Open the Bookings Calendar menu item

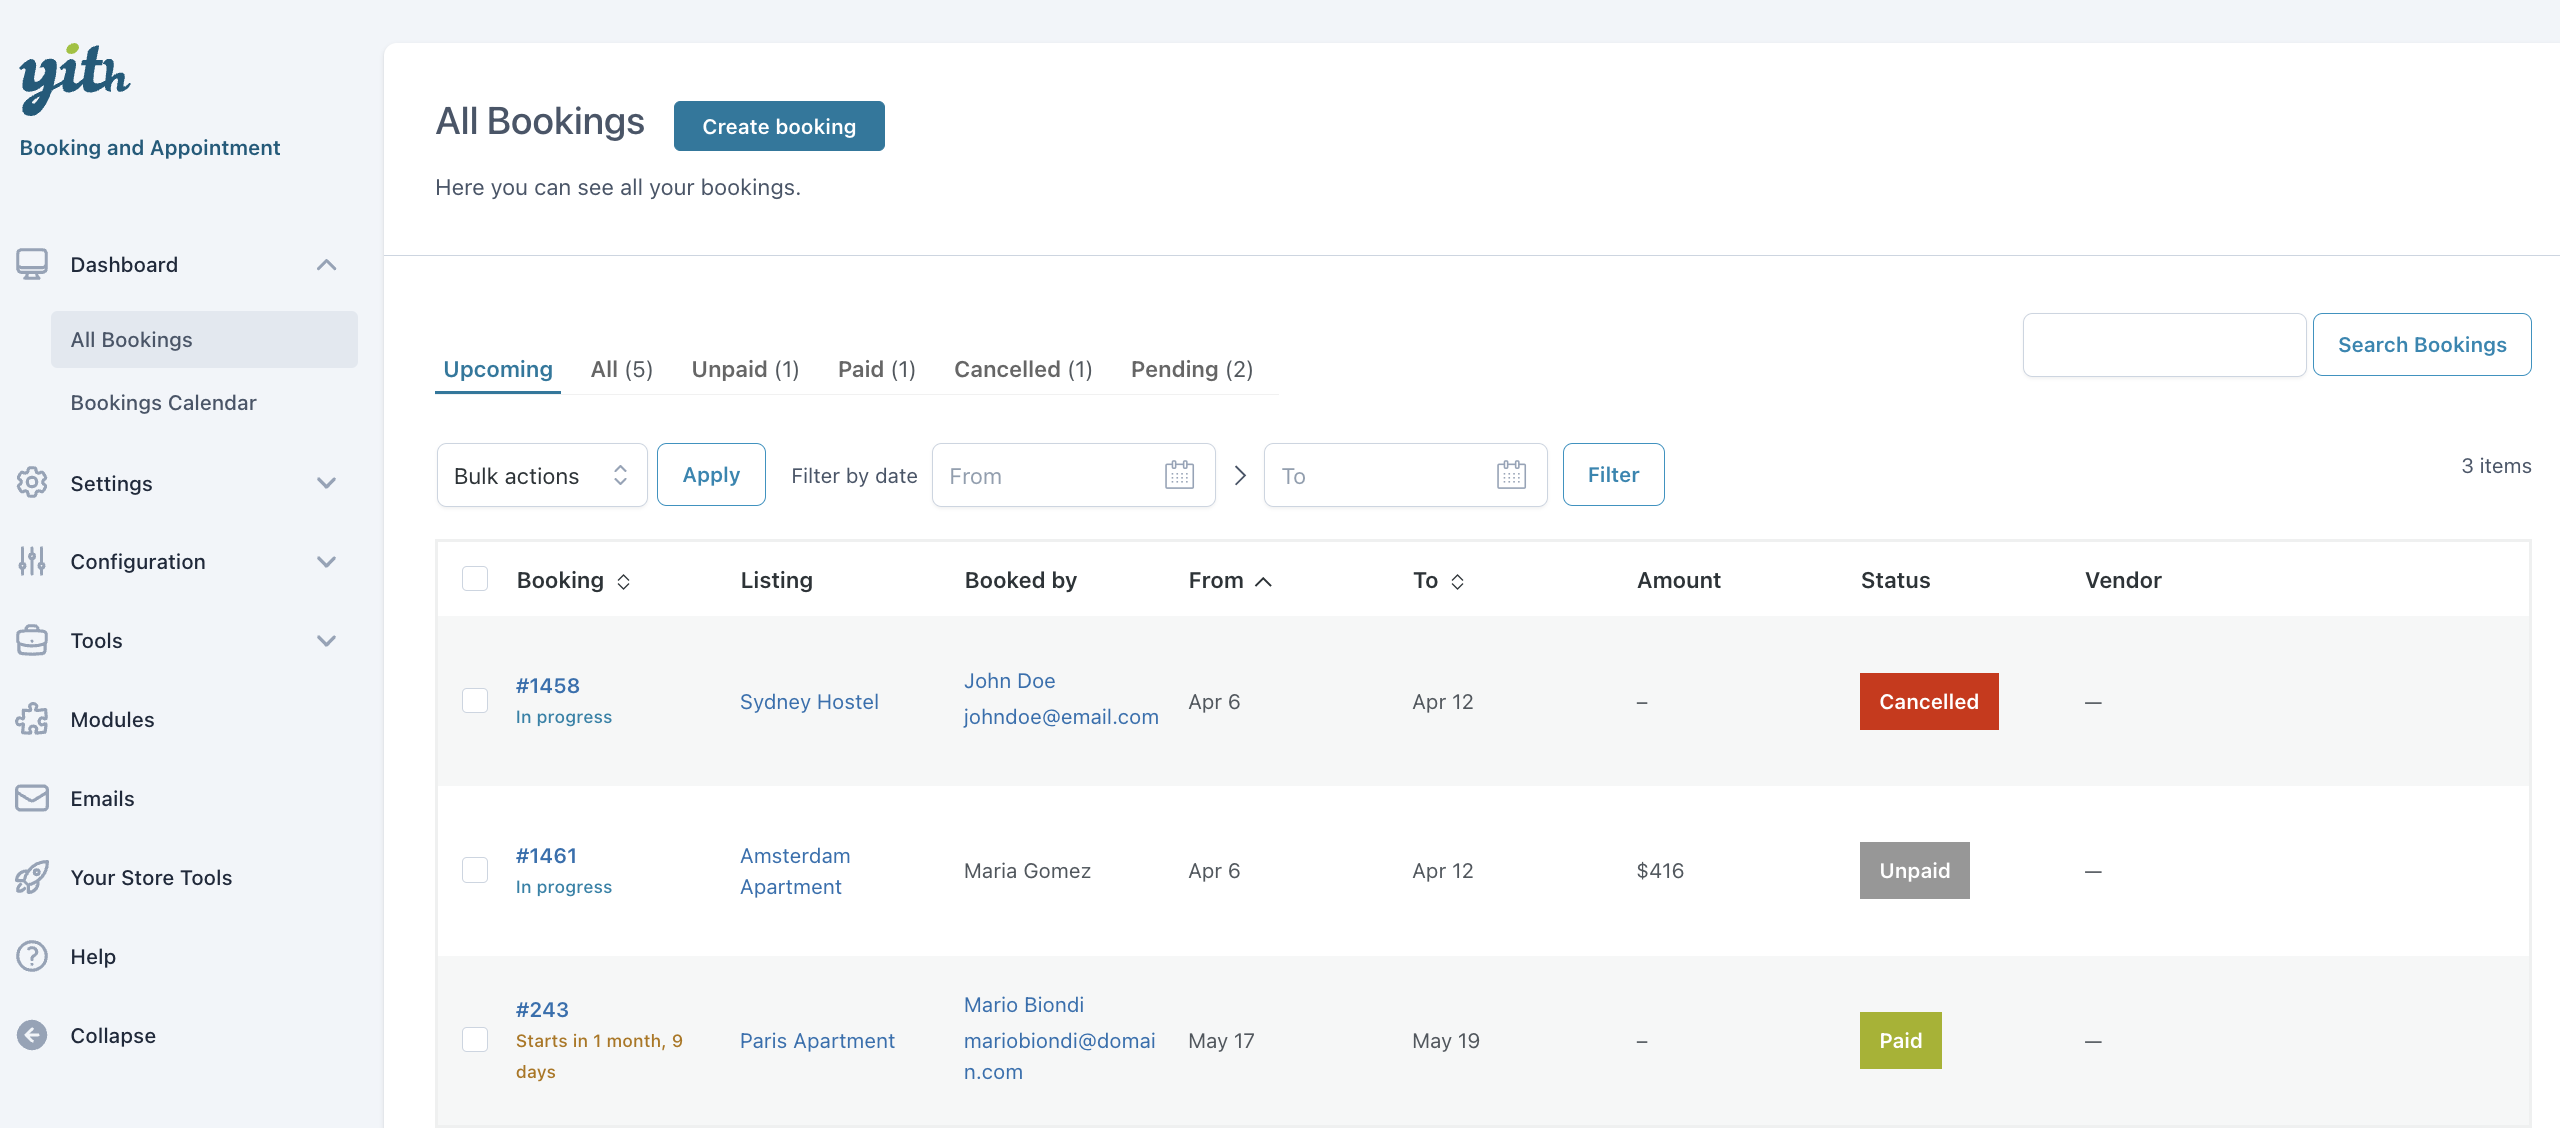tap(163, 403)
